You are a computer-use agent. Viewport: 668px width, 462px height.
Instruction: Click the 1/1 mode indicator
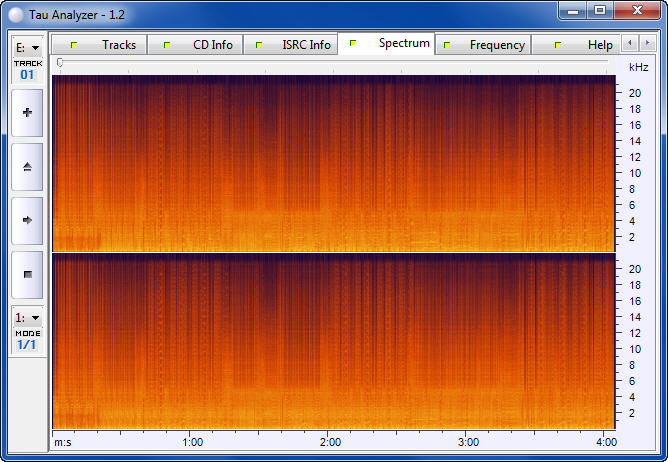tap(27, 345)
